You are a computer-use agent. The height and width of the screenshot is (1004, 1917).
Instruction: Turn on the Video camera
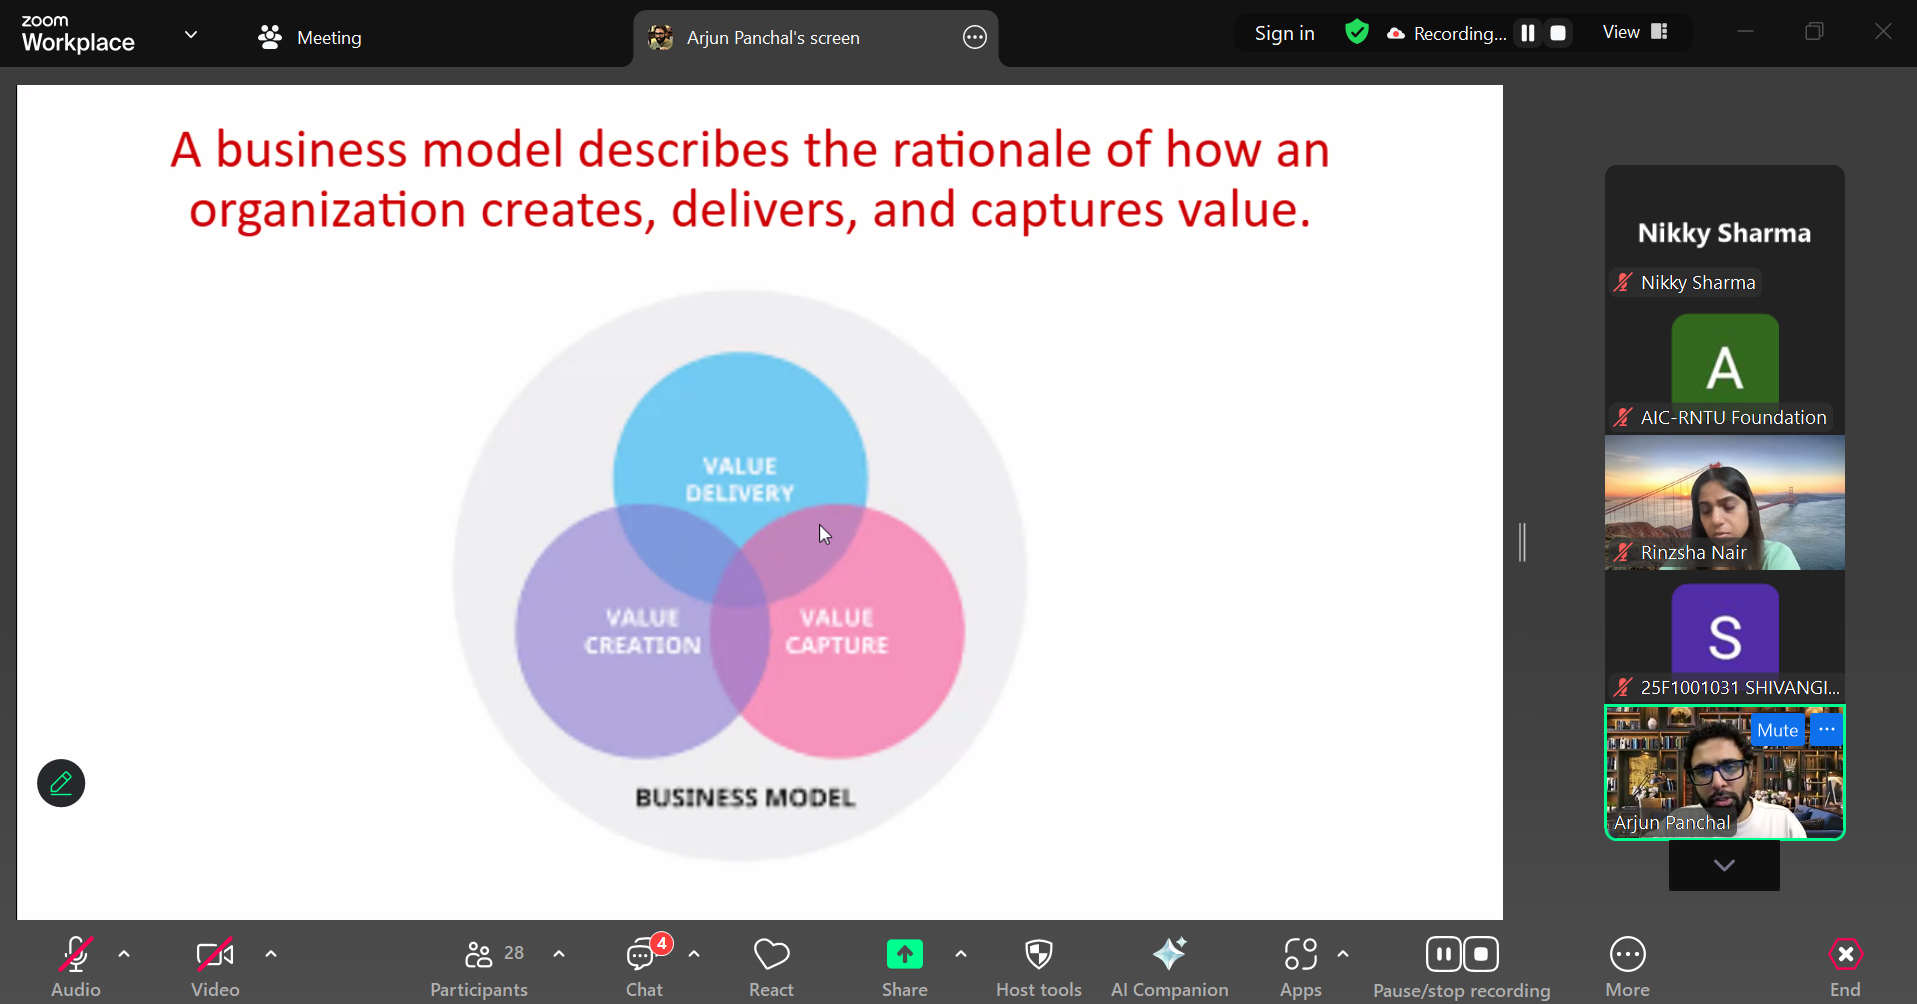(x=215, y=956)
